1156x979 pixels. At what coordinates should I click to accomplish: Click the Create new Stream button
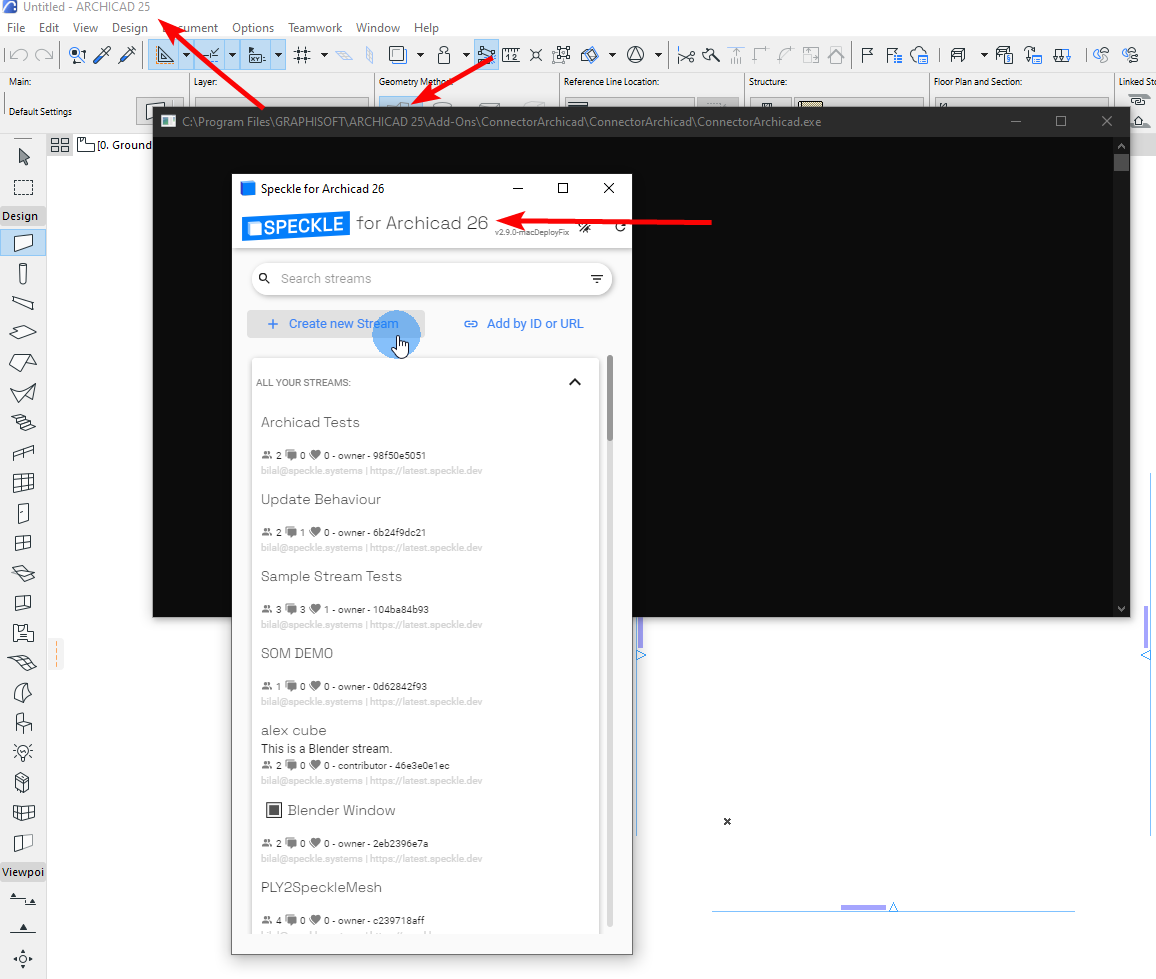tap(335, 323)
